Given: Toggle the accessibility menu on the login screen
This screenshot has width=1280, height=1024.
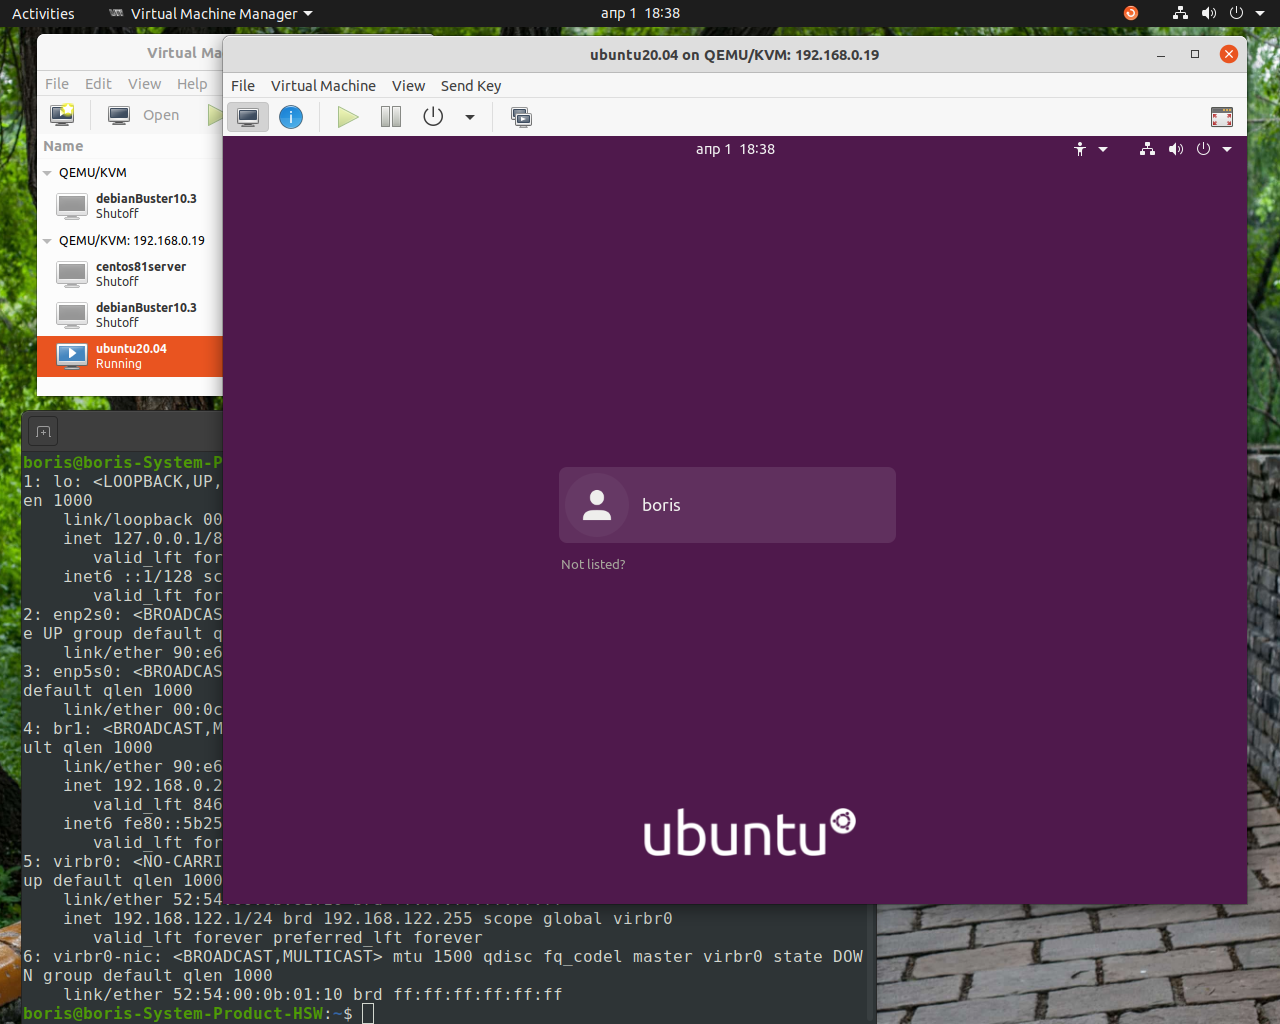Looking at the screenshot, I should (1079, 149).
